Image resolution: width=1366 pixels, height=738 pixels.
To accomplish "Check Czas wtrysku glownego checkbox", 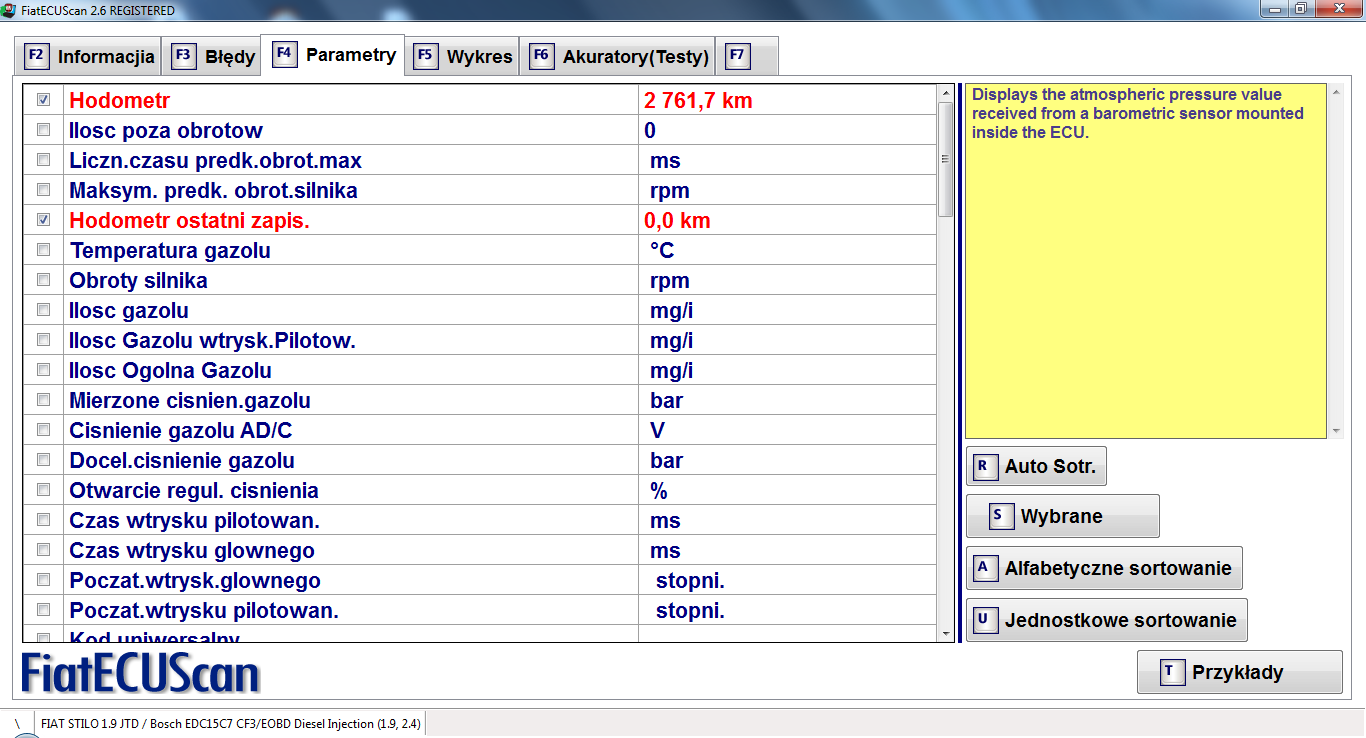I will click(43, 550).
